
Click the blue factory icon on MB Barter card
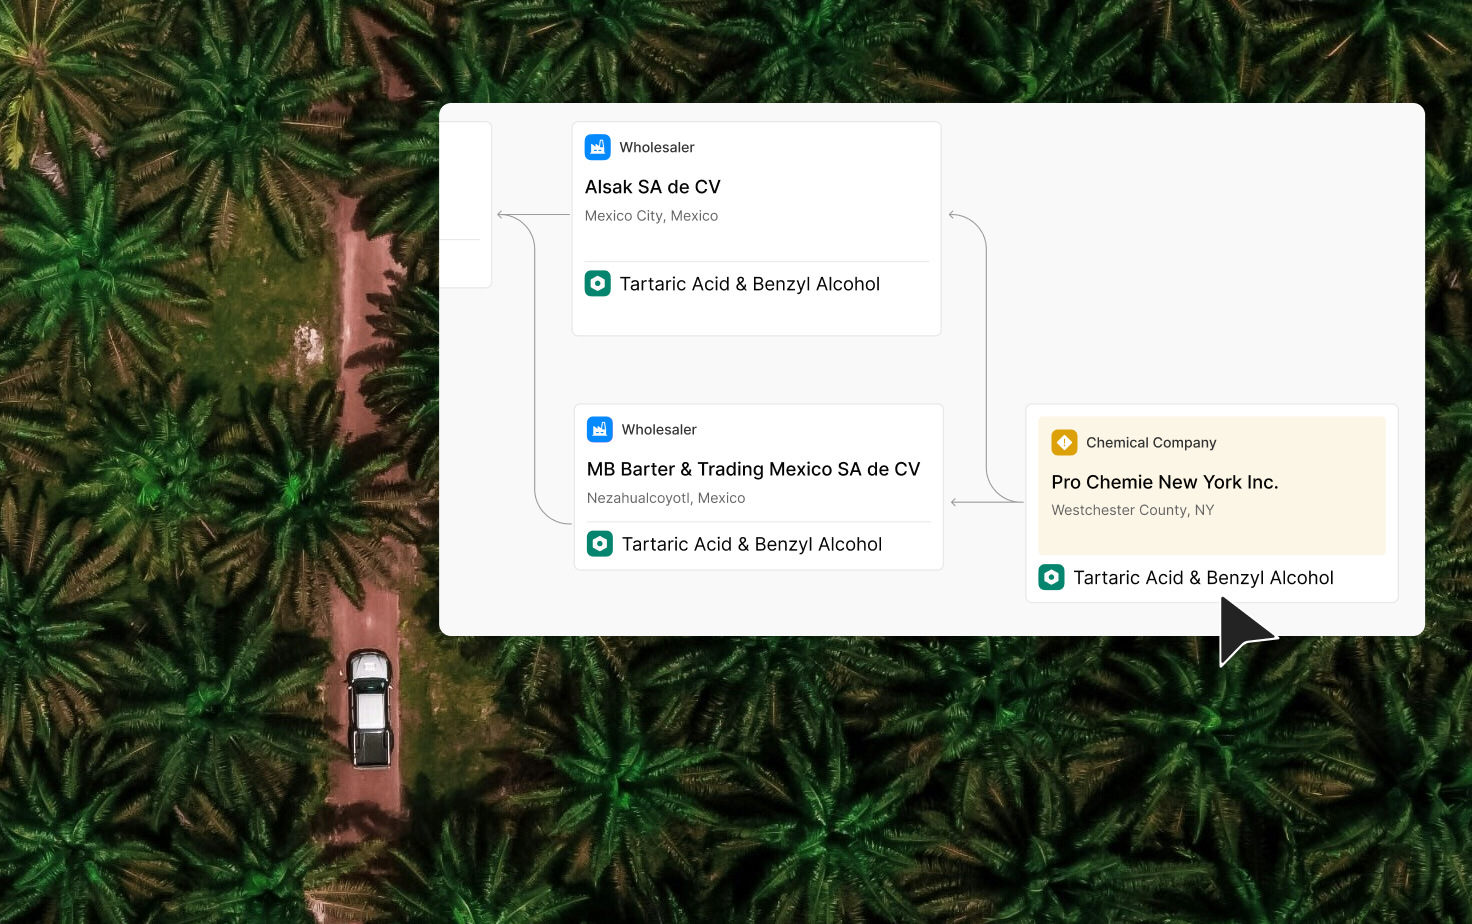pos(600,429)
